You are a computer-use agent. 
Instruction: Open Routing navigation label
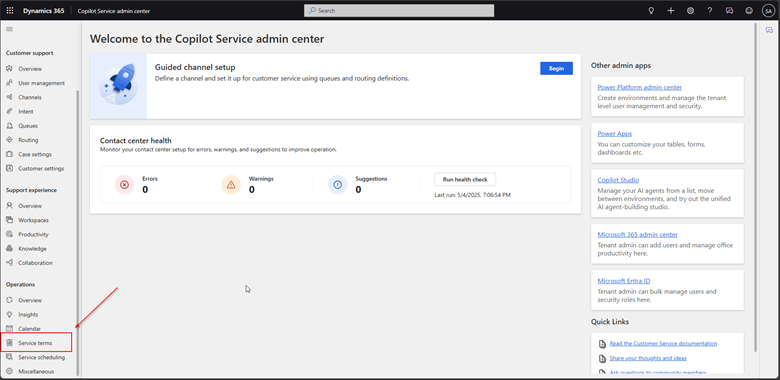coord(28,140)
